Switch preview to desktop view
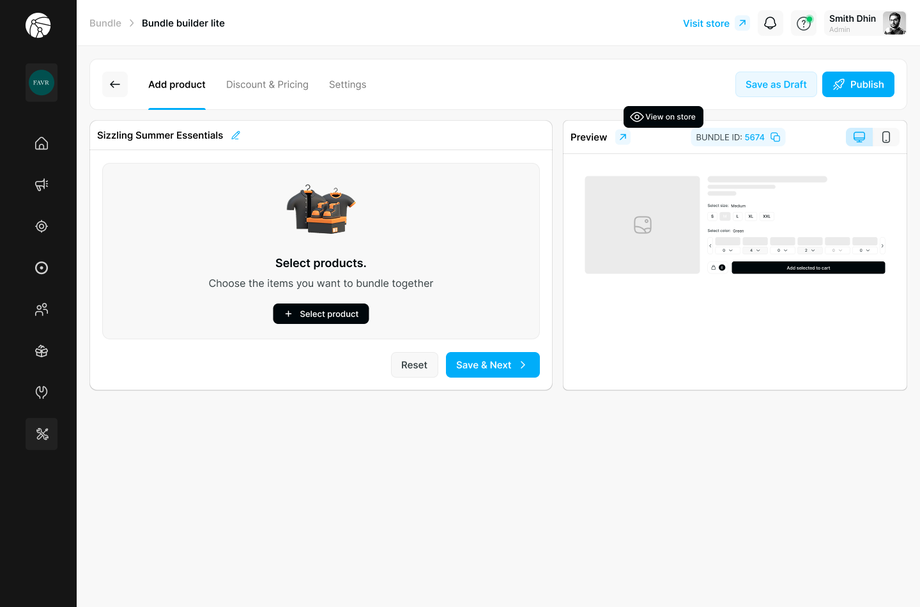920x607 pixels. coord(859,136)
